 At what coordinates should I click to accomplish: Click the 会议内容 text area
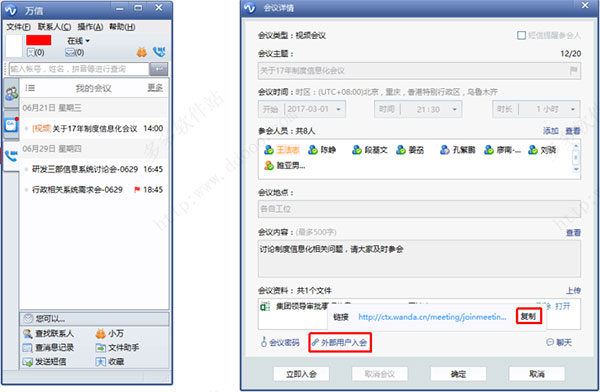pos(419,258)
